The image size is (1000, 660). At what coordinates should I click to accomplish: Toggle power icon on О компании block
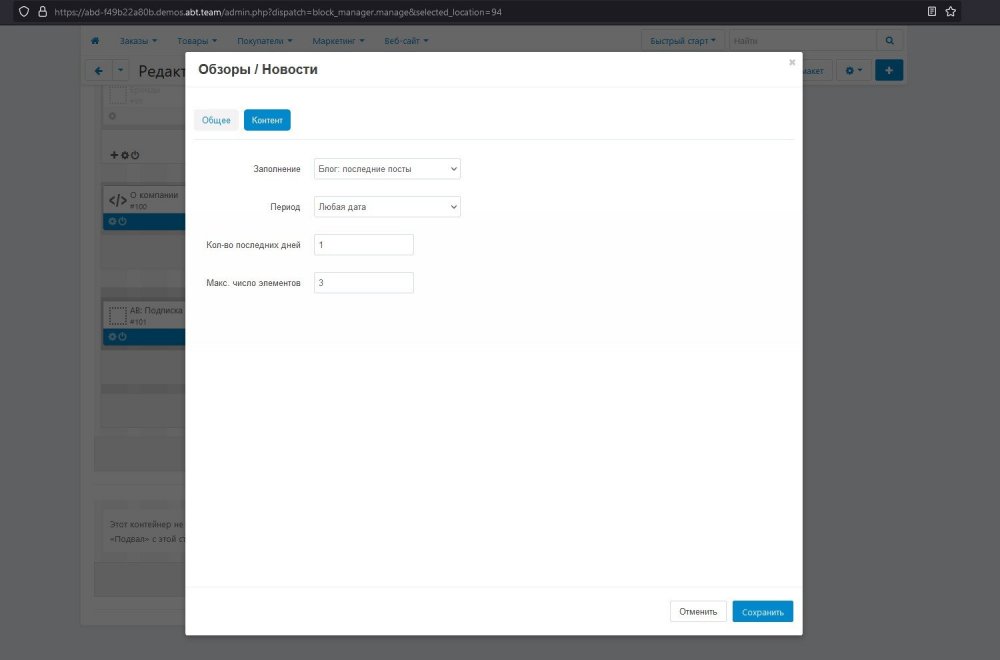click(x=123, y=222)
